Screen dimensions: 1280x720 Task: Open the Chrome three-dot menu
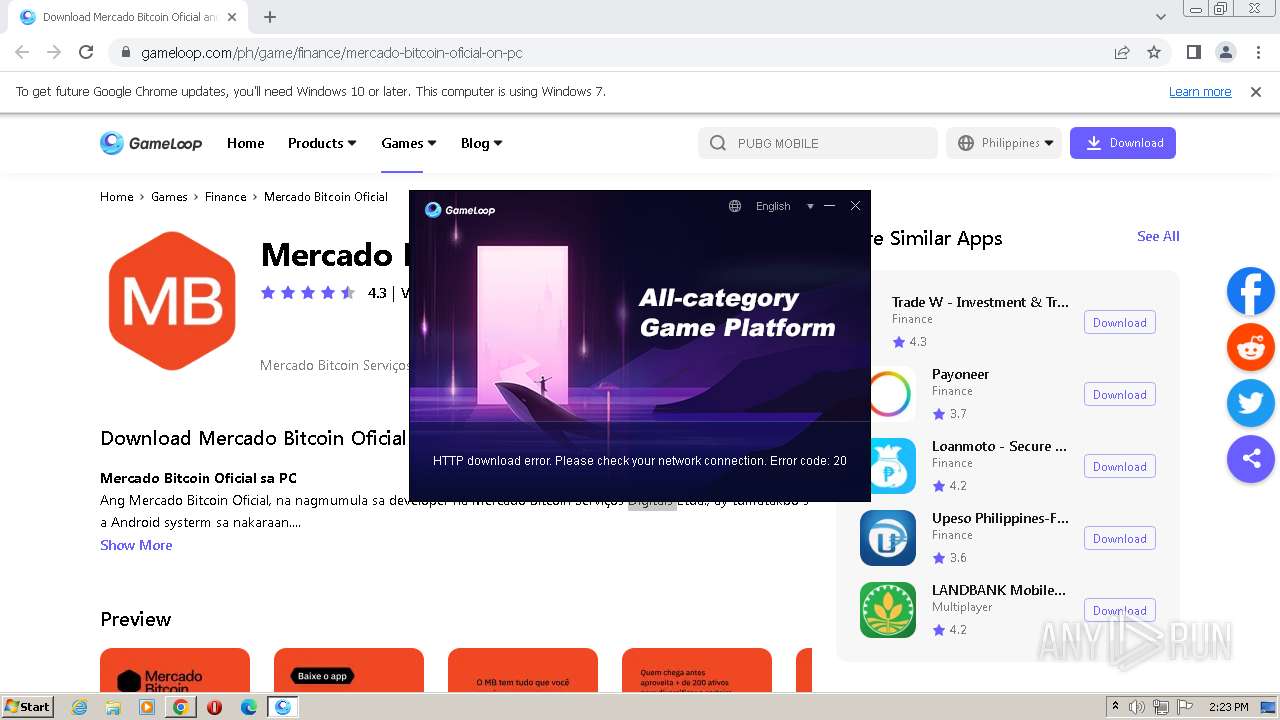point(1258,52)
